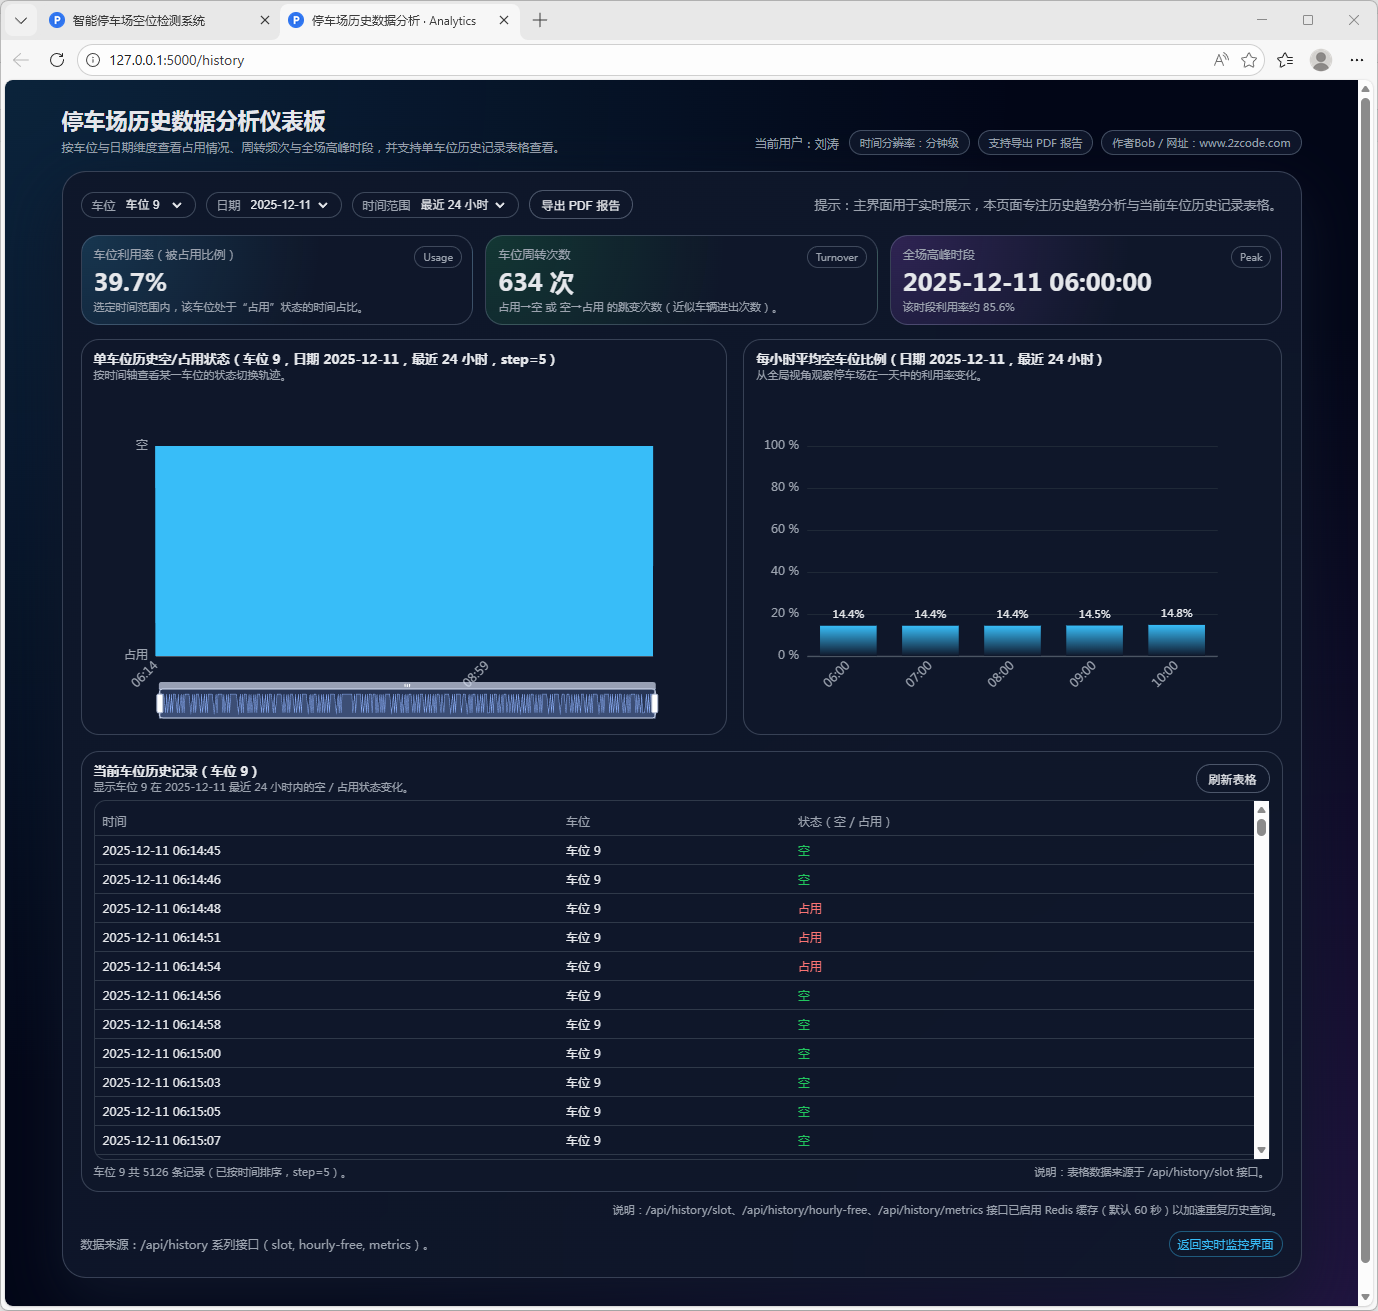
Task: Add page to favorites star icon
Action: point(1249,60)
